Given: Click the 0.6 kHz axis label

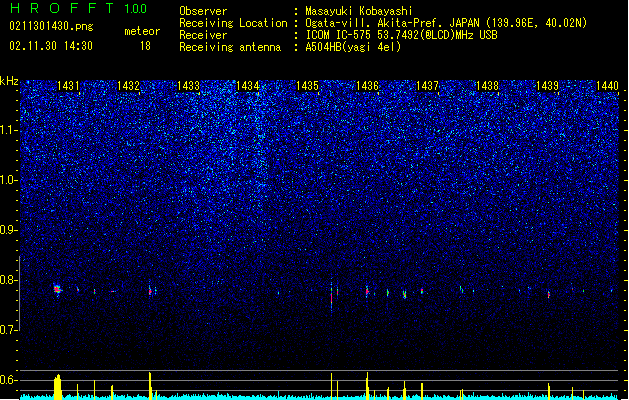Looking at the screenshot, I should pos(9,380).
